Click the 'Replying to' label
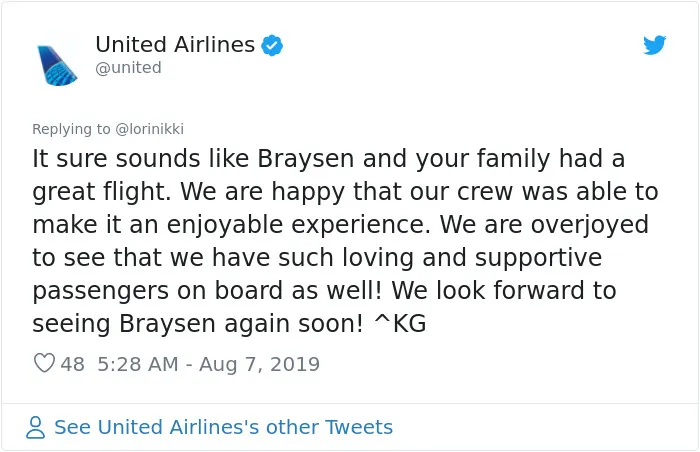Viewport: 700px width, 452px height. point(71,129)
